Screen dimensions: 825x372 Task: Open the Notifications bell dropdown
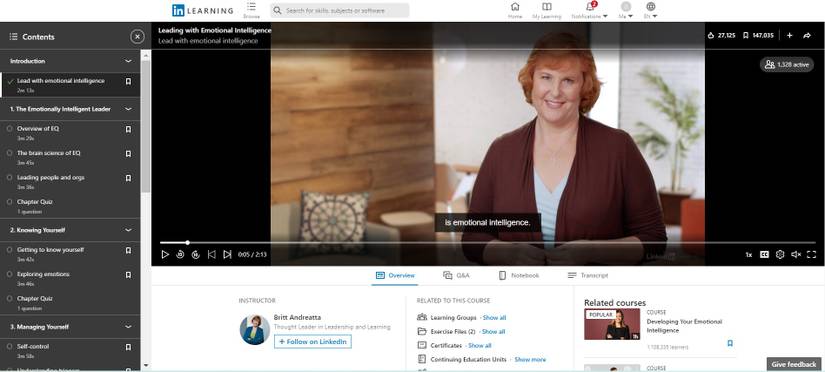tap(590, 10)
